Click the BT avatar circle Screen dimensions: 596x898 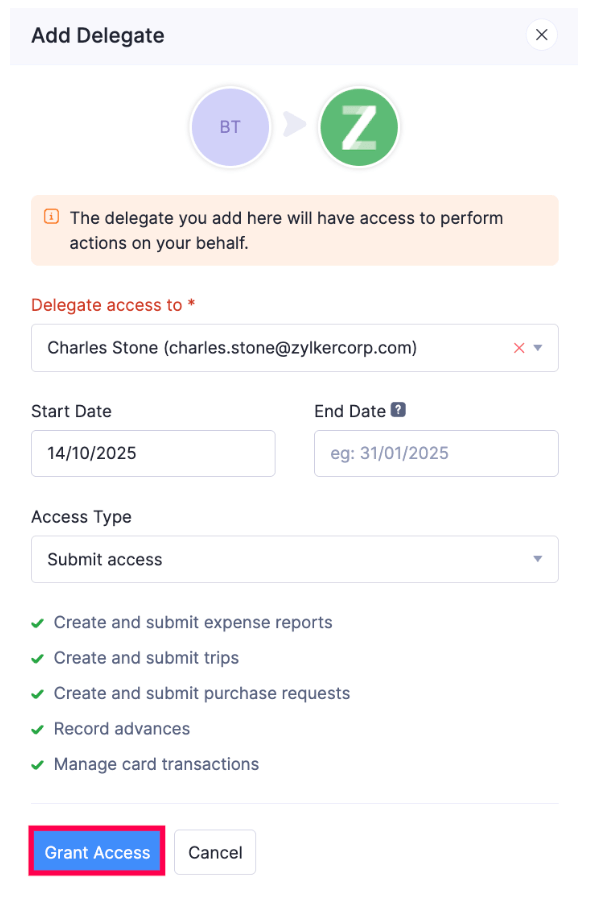[x=230, y=127]
